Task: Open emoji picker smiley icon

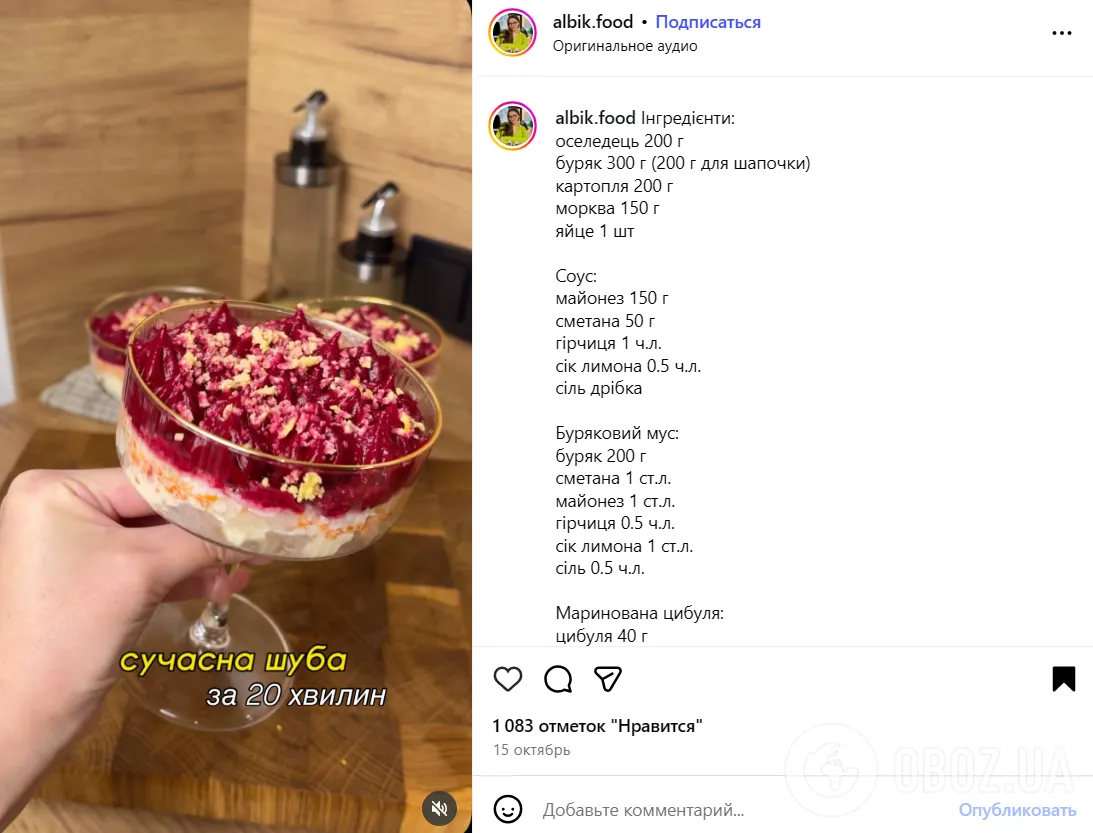Action: [x=507, y=809]
